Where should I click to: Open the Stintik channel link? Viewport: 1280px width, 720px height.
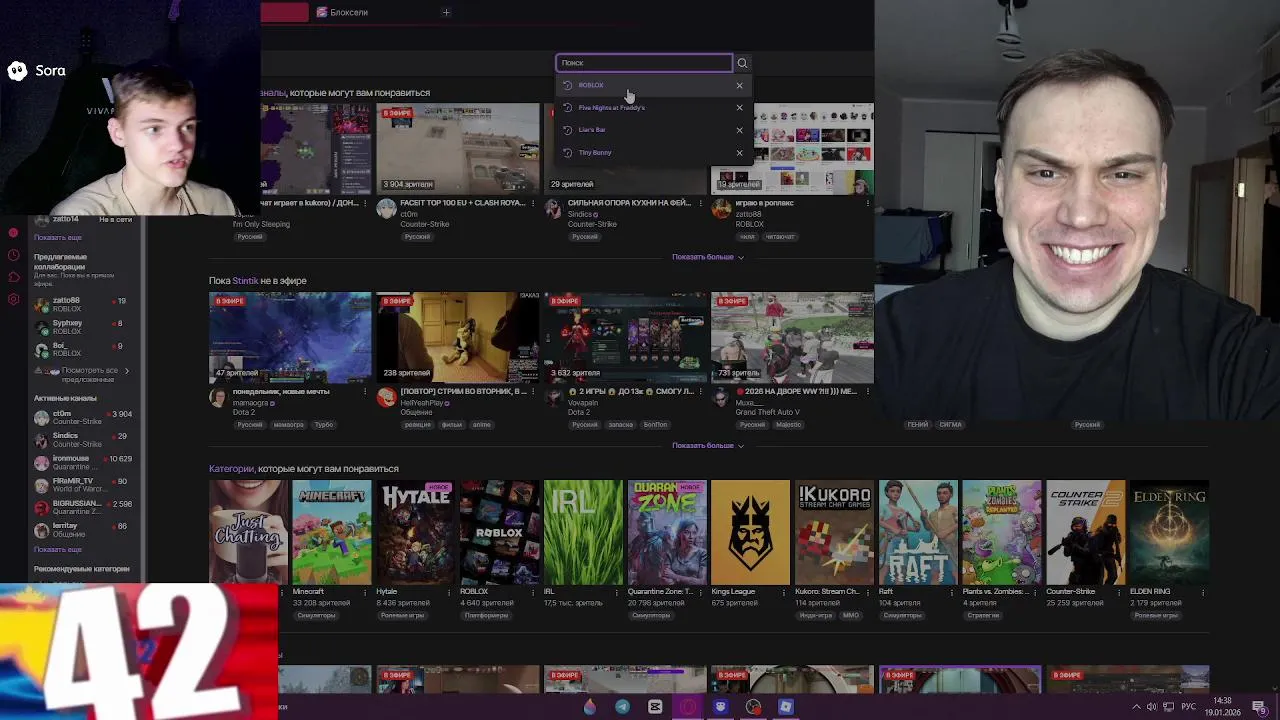click(x=245, y=281)
